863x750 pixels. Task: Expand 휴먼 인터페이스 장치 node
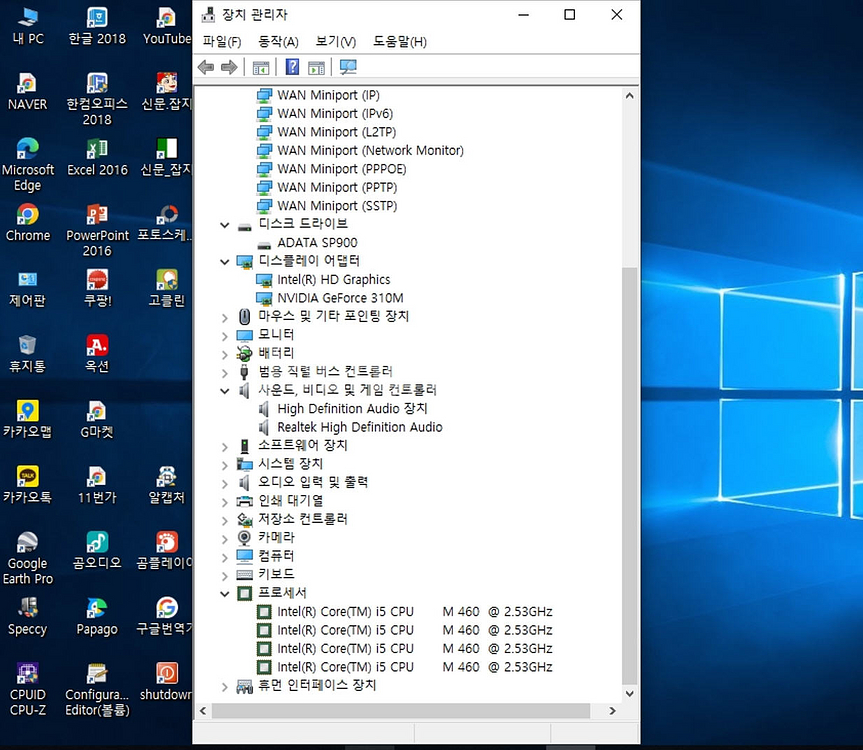tap(225, 687)
